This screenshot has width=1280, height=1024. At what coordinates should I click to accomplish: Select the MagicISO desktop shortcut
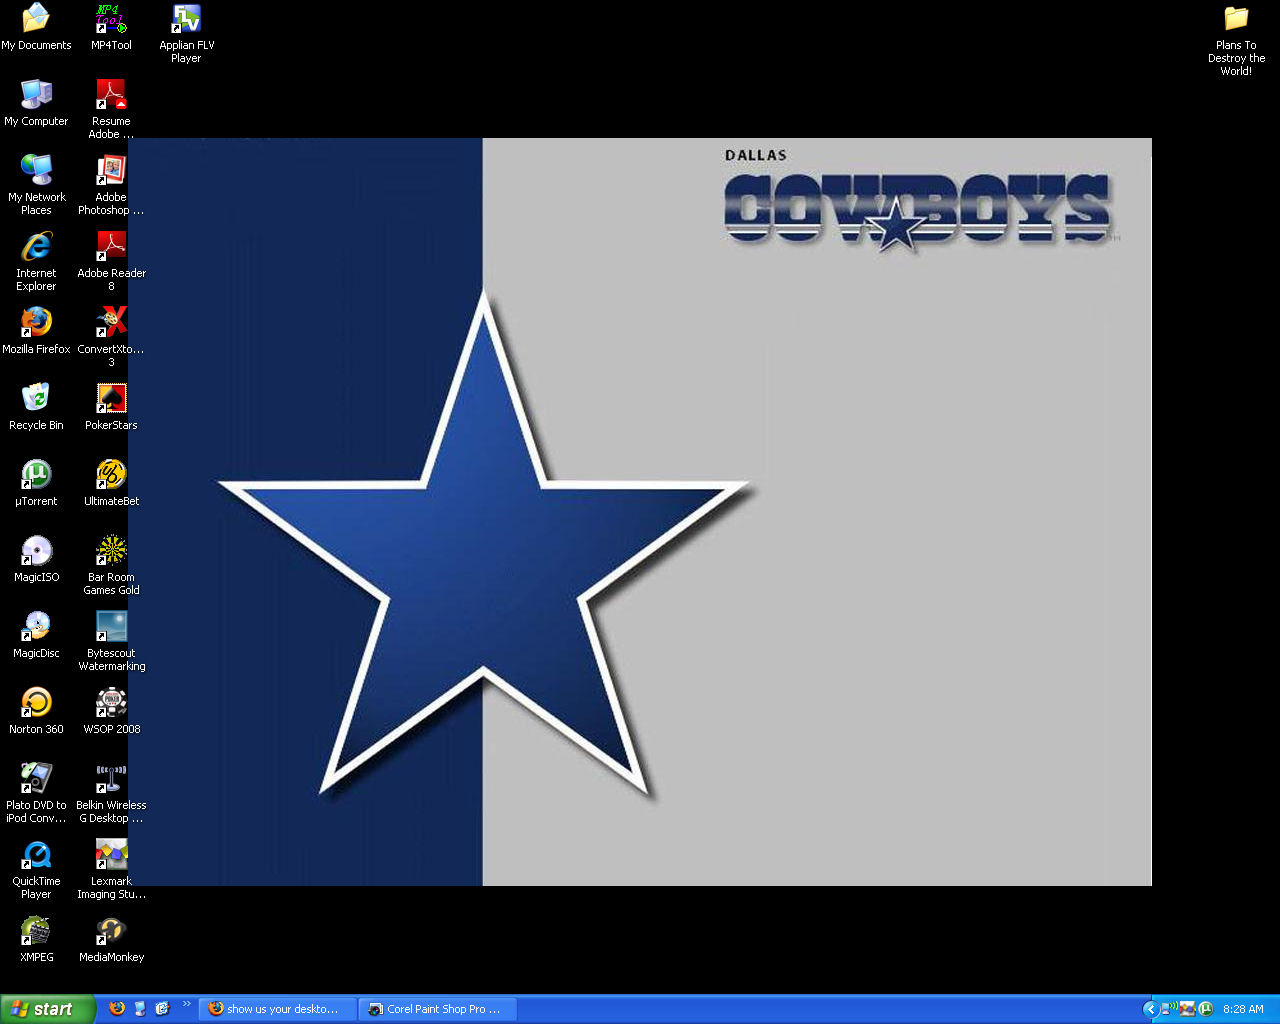(x=36, y=559)
